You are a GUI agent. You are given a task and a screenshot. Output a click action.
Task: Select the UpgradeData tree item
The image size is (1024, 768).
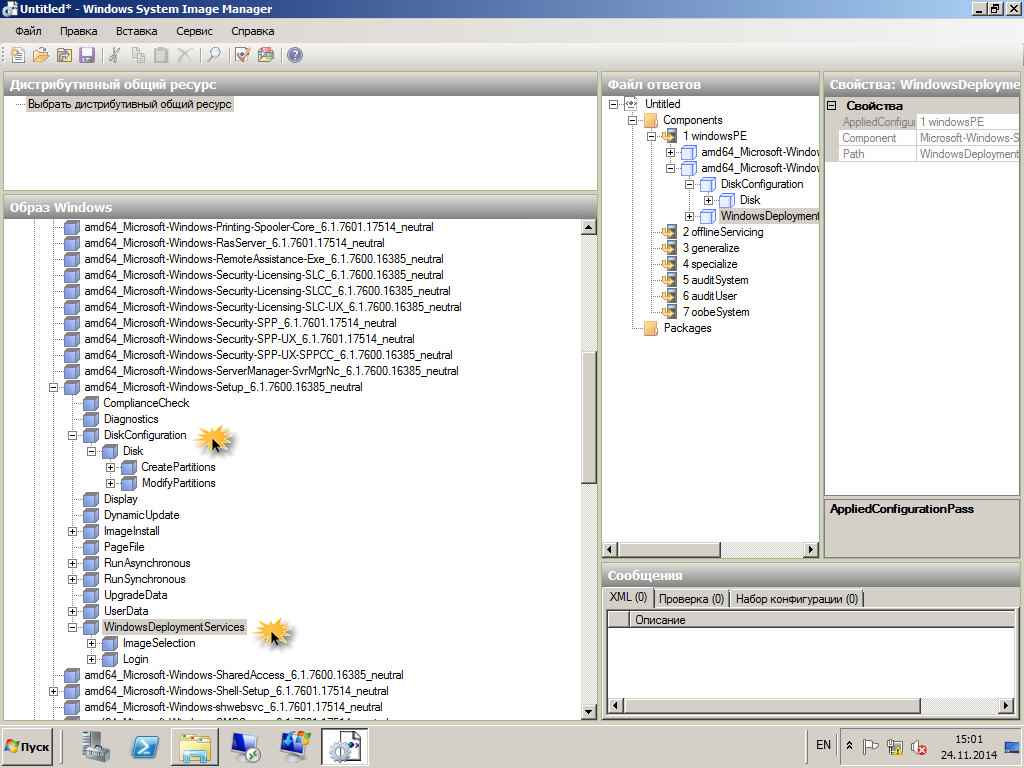coord(135,596)
